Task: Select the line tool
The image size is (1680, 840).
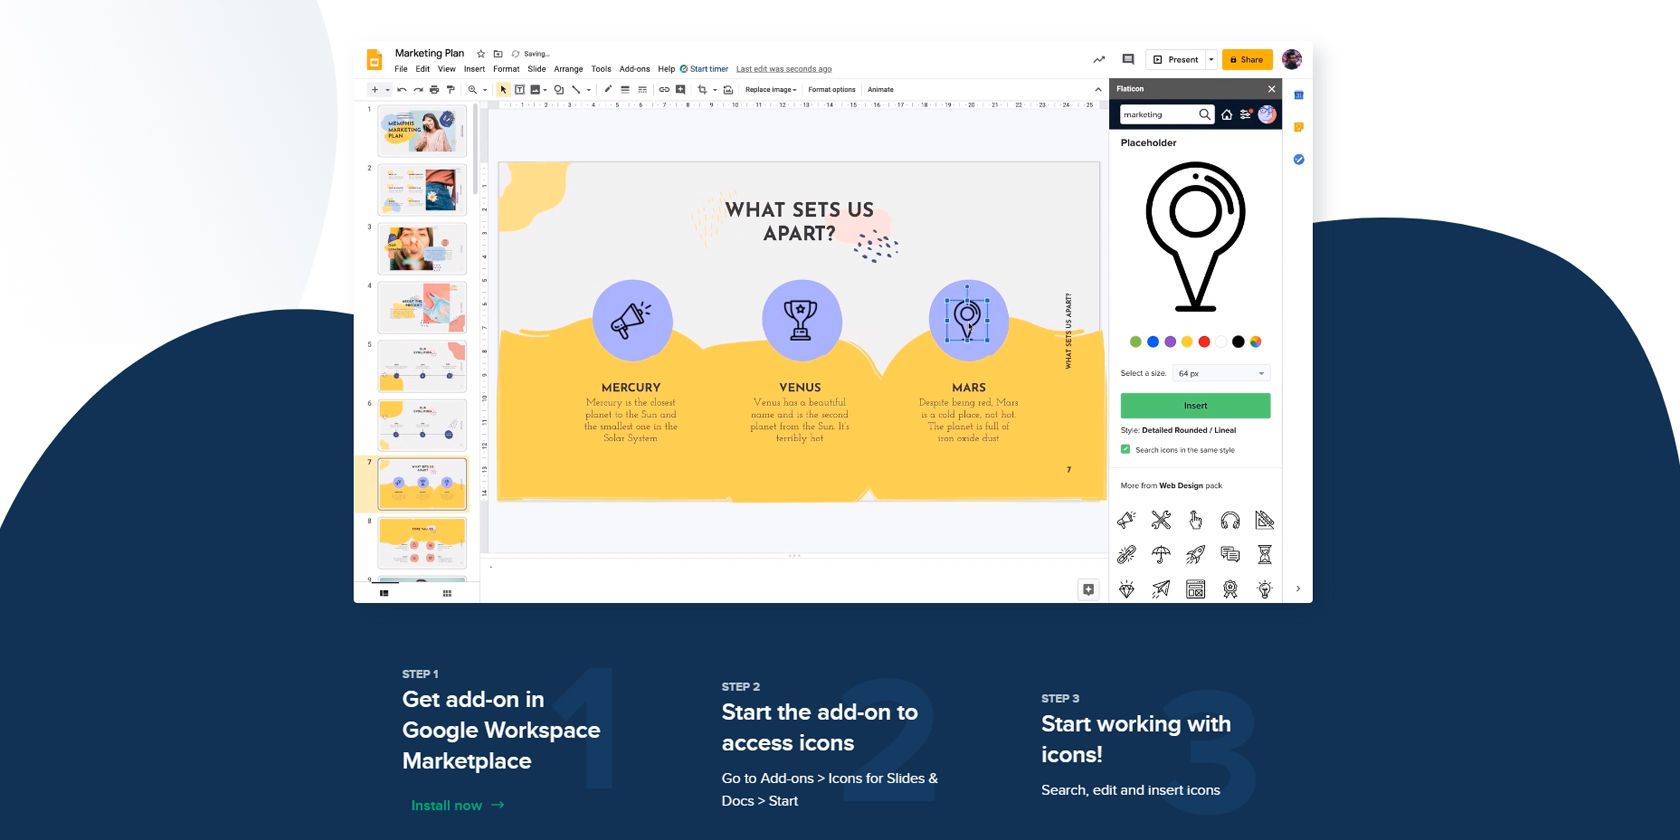Action: click(576, 90)
